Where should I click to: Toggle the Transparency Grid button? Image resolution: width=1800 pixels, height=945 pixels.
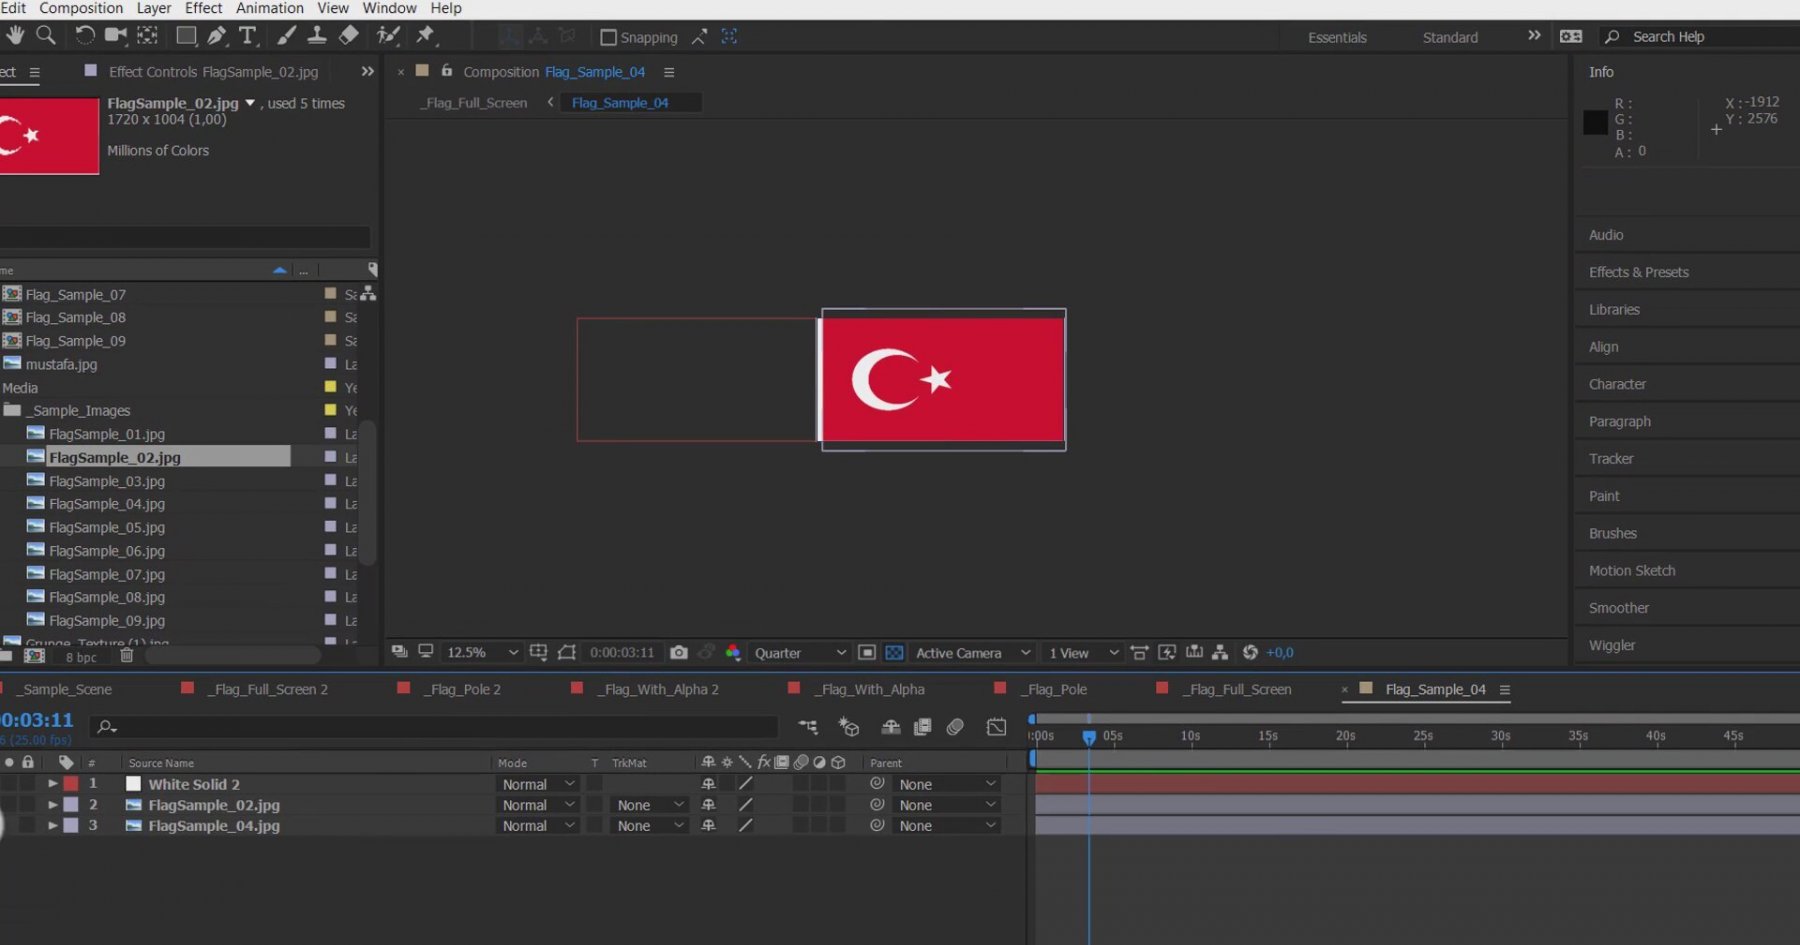tap(894, 652)
